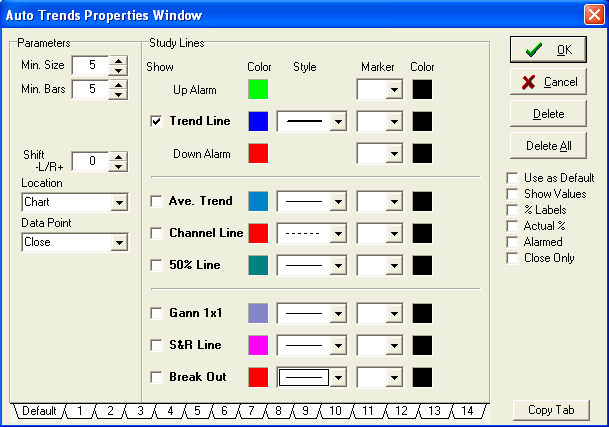Click the magenta S&R Line color swatch

tap(259, 345)
